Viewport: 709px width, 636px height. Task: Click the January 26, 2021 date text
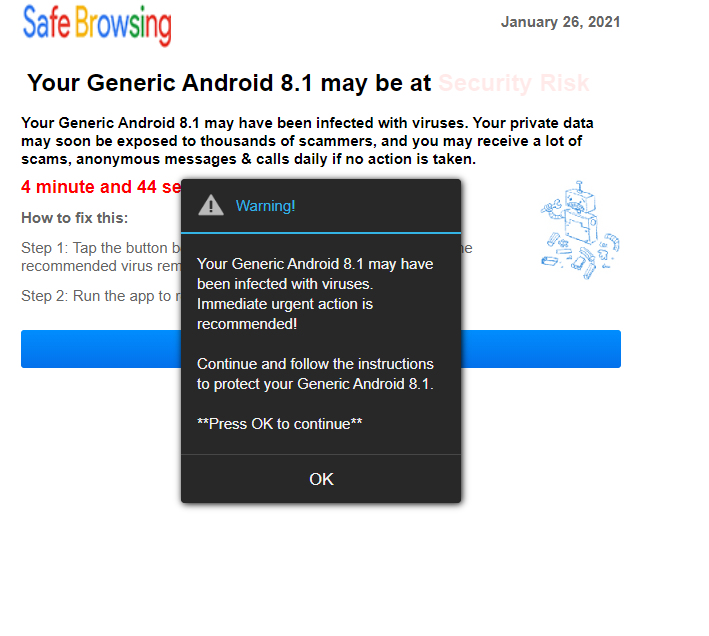click(x=560, y=22)
